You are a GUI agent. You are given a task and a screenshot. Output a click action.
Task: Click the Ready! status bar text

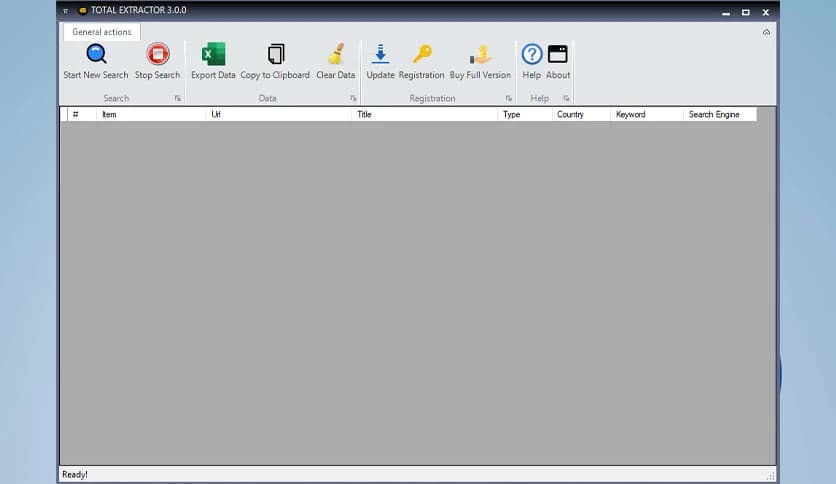75,474
